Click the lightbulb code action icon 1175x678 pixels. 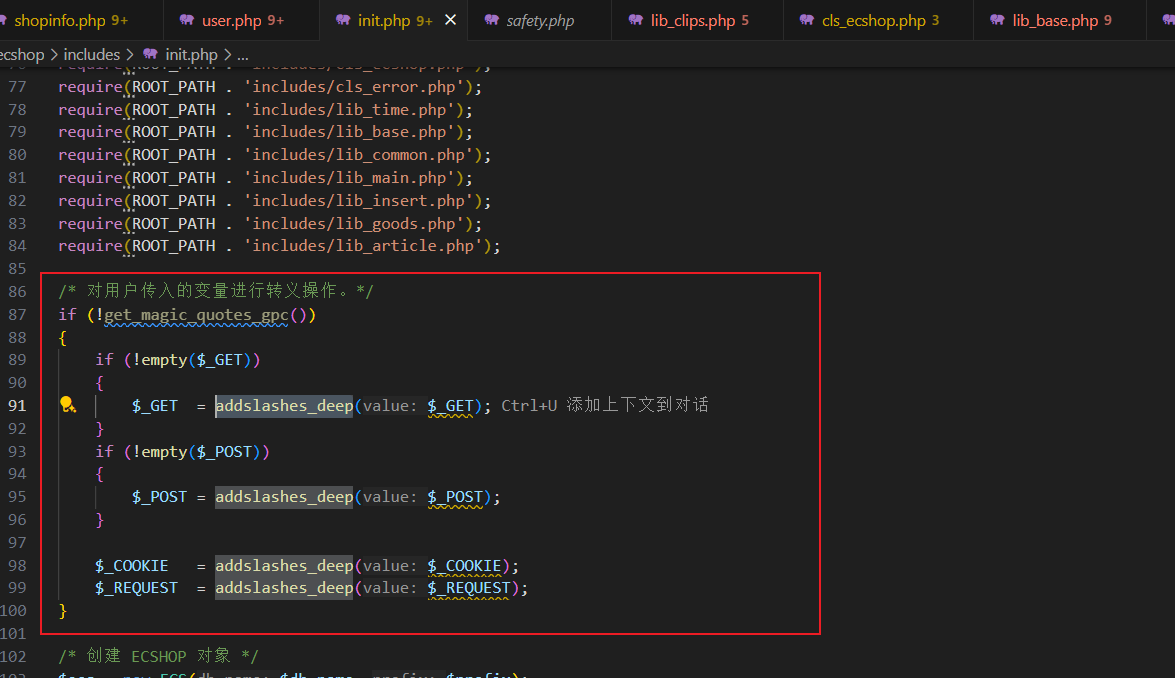tap(67, 405)
